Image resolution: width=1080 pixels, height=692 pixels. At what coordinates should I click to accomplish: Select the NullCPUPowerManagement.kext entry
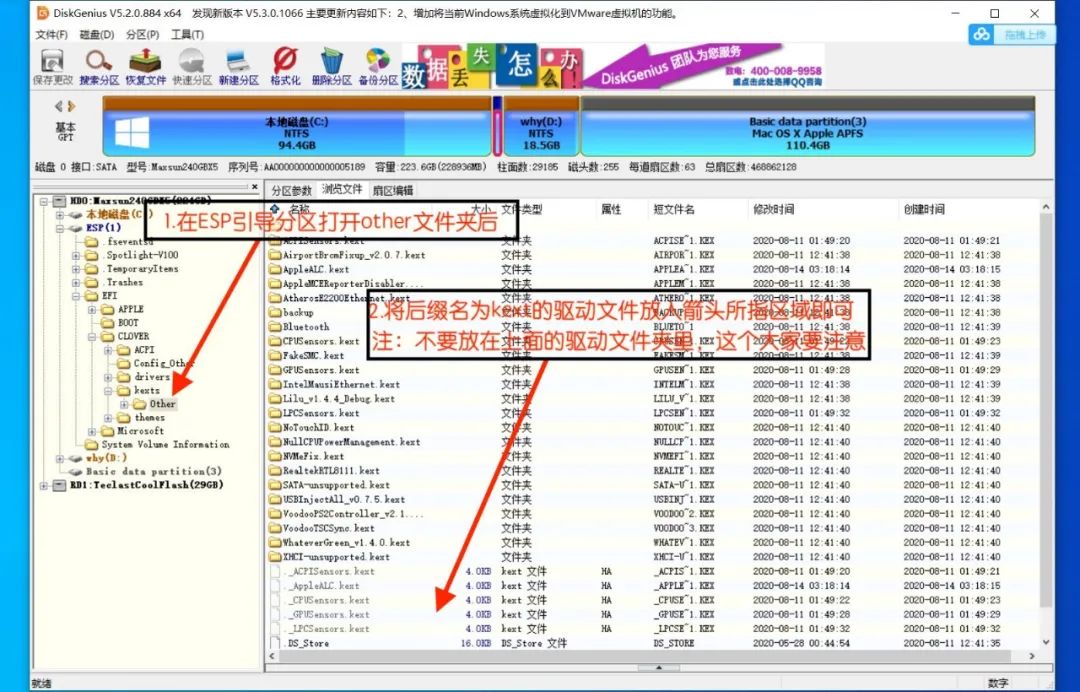pyautogui.click(x=351, y=442)
